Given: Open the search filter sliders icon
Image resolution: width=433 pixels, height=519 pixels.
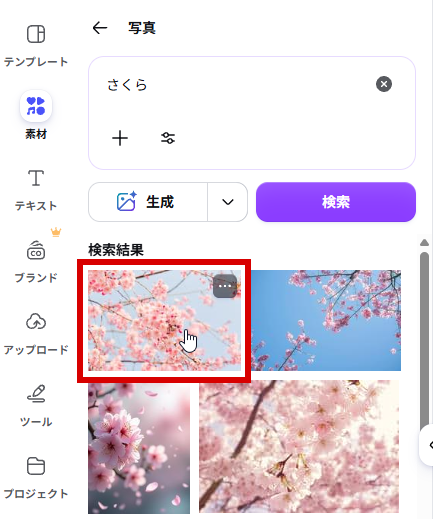Looking at the screenshot, I should (x=168, y=138).
